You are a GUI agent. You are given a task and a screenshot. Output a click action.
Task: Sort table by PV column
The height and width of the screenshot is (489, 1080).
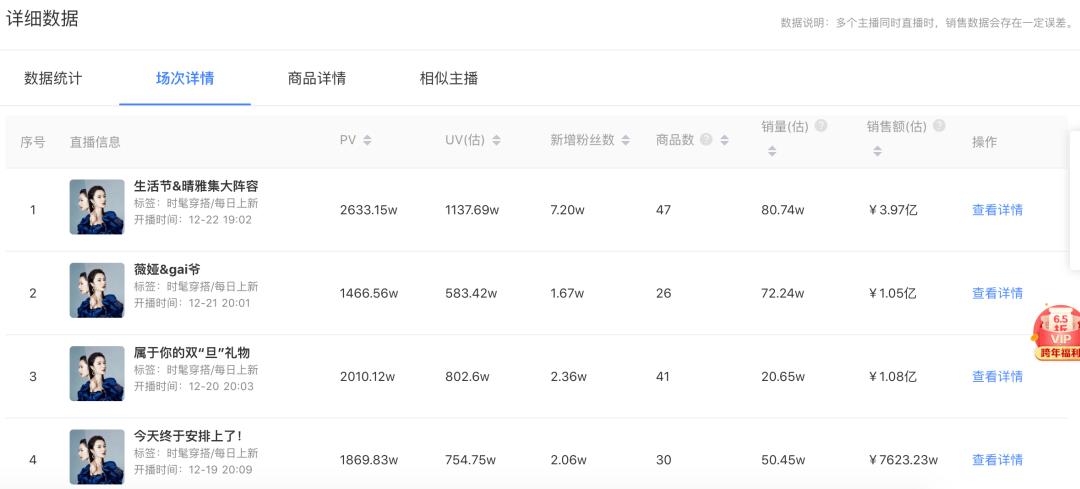[x=367, y=141]
